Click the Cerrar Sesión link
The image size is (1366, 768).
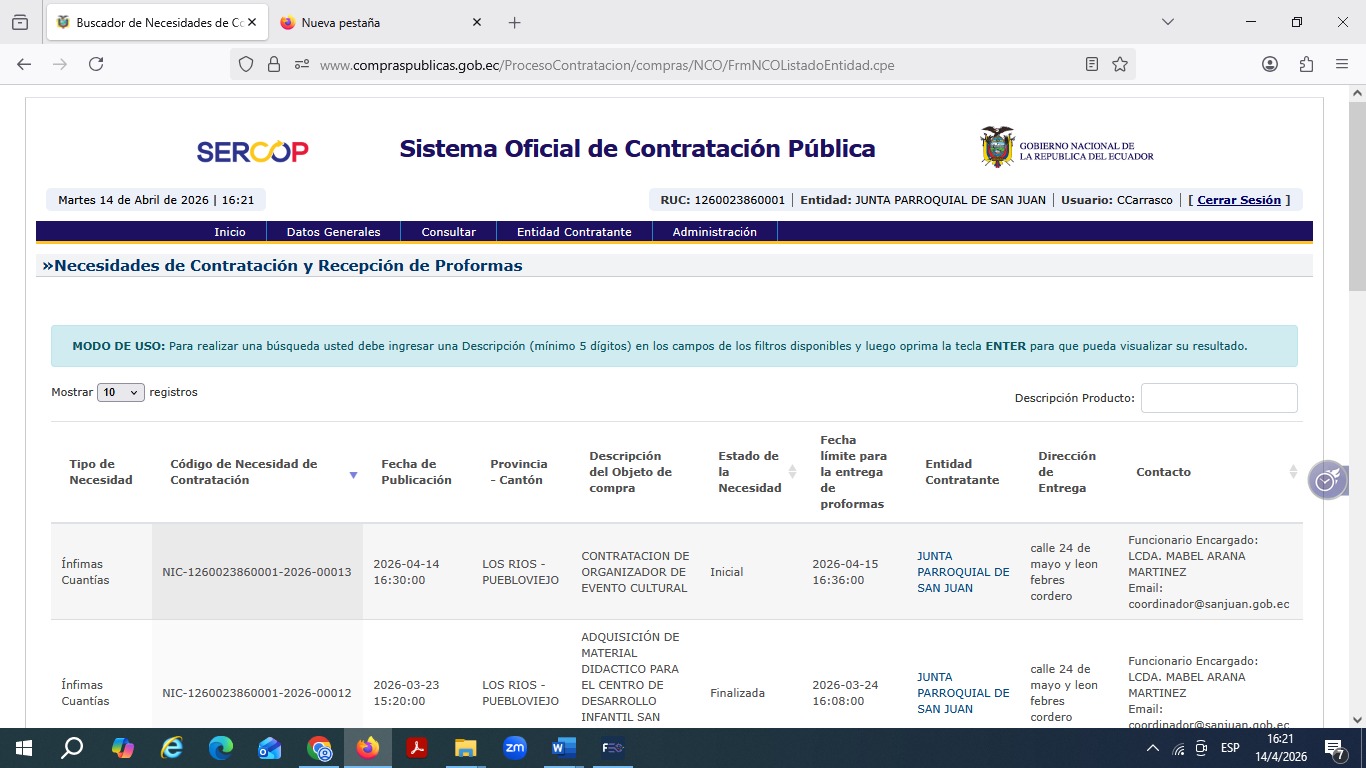(1238, 200)
